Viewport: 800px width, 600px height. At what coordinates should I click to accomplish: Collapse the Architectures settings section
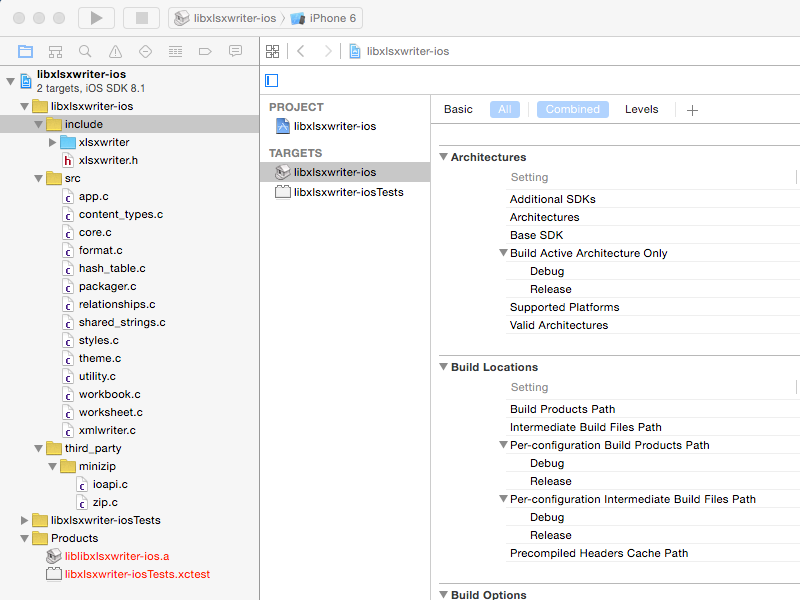click(x=444, y=157)
